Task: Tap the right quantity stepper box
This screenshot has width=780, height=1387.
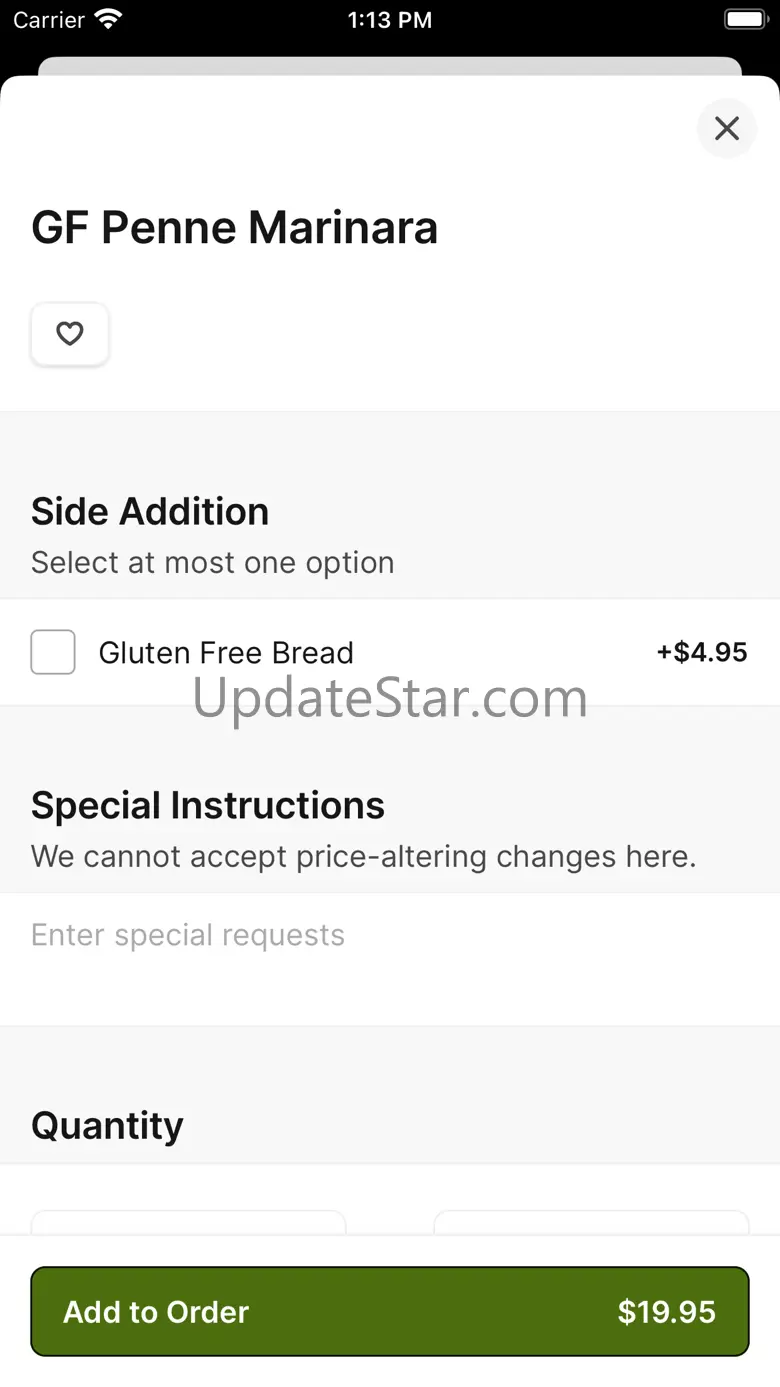Action: [591, 1223]
